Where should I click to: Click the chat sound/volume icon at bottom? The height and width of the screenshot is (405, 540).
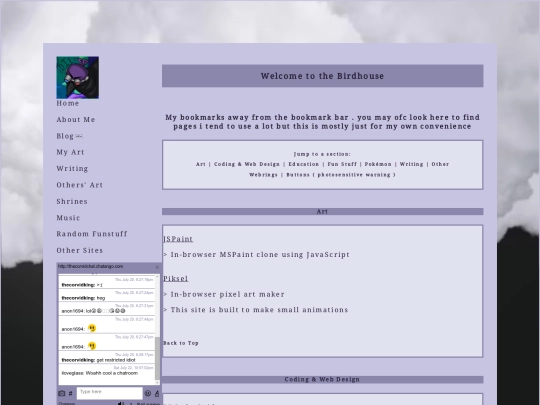click(121, 403)
